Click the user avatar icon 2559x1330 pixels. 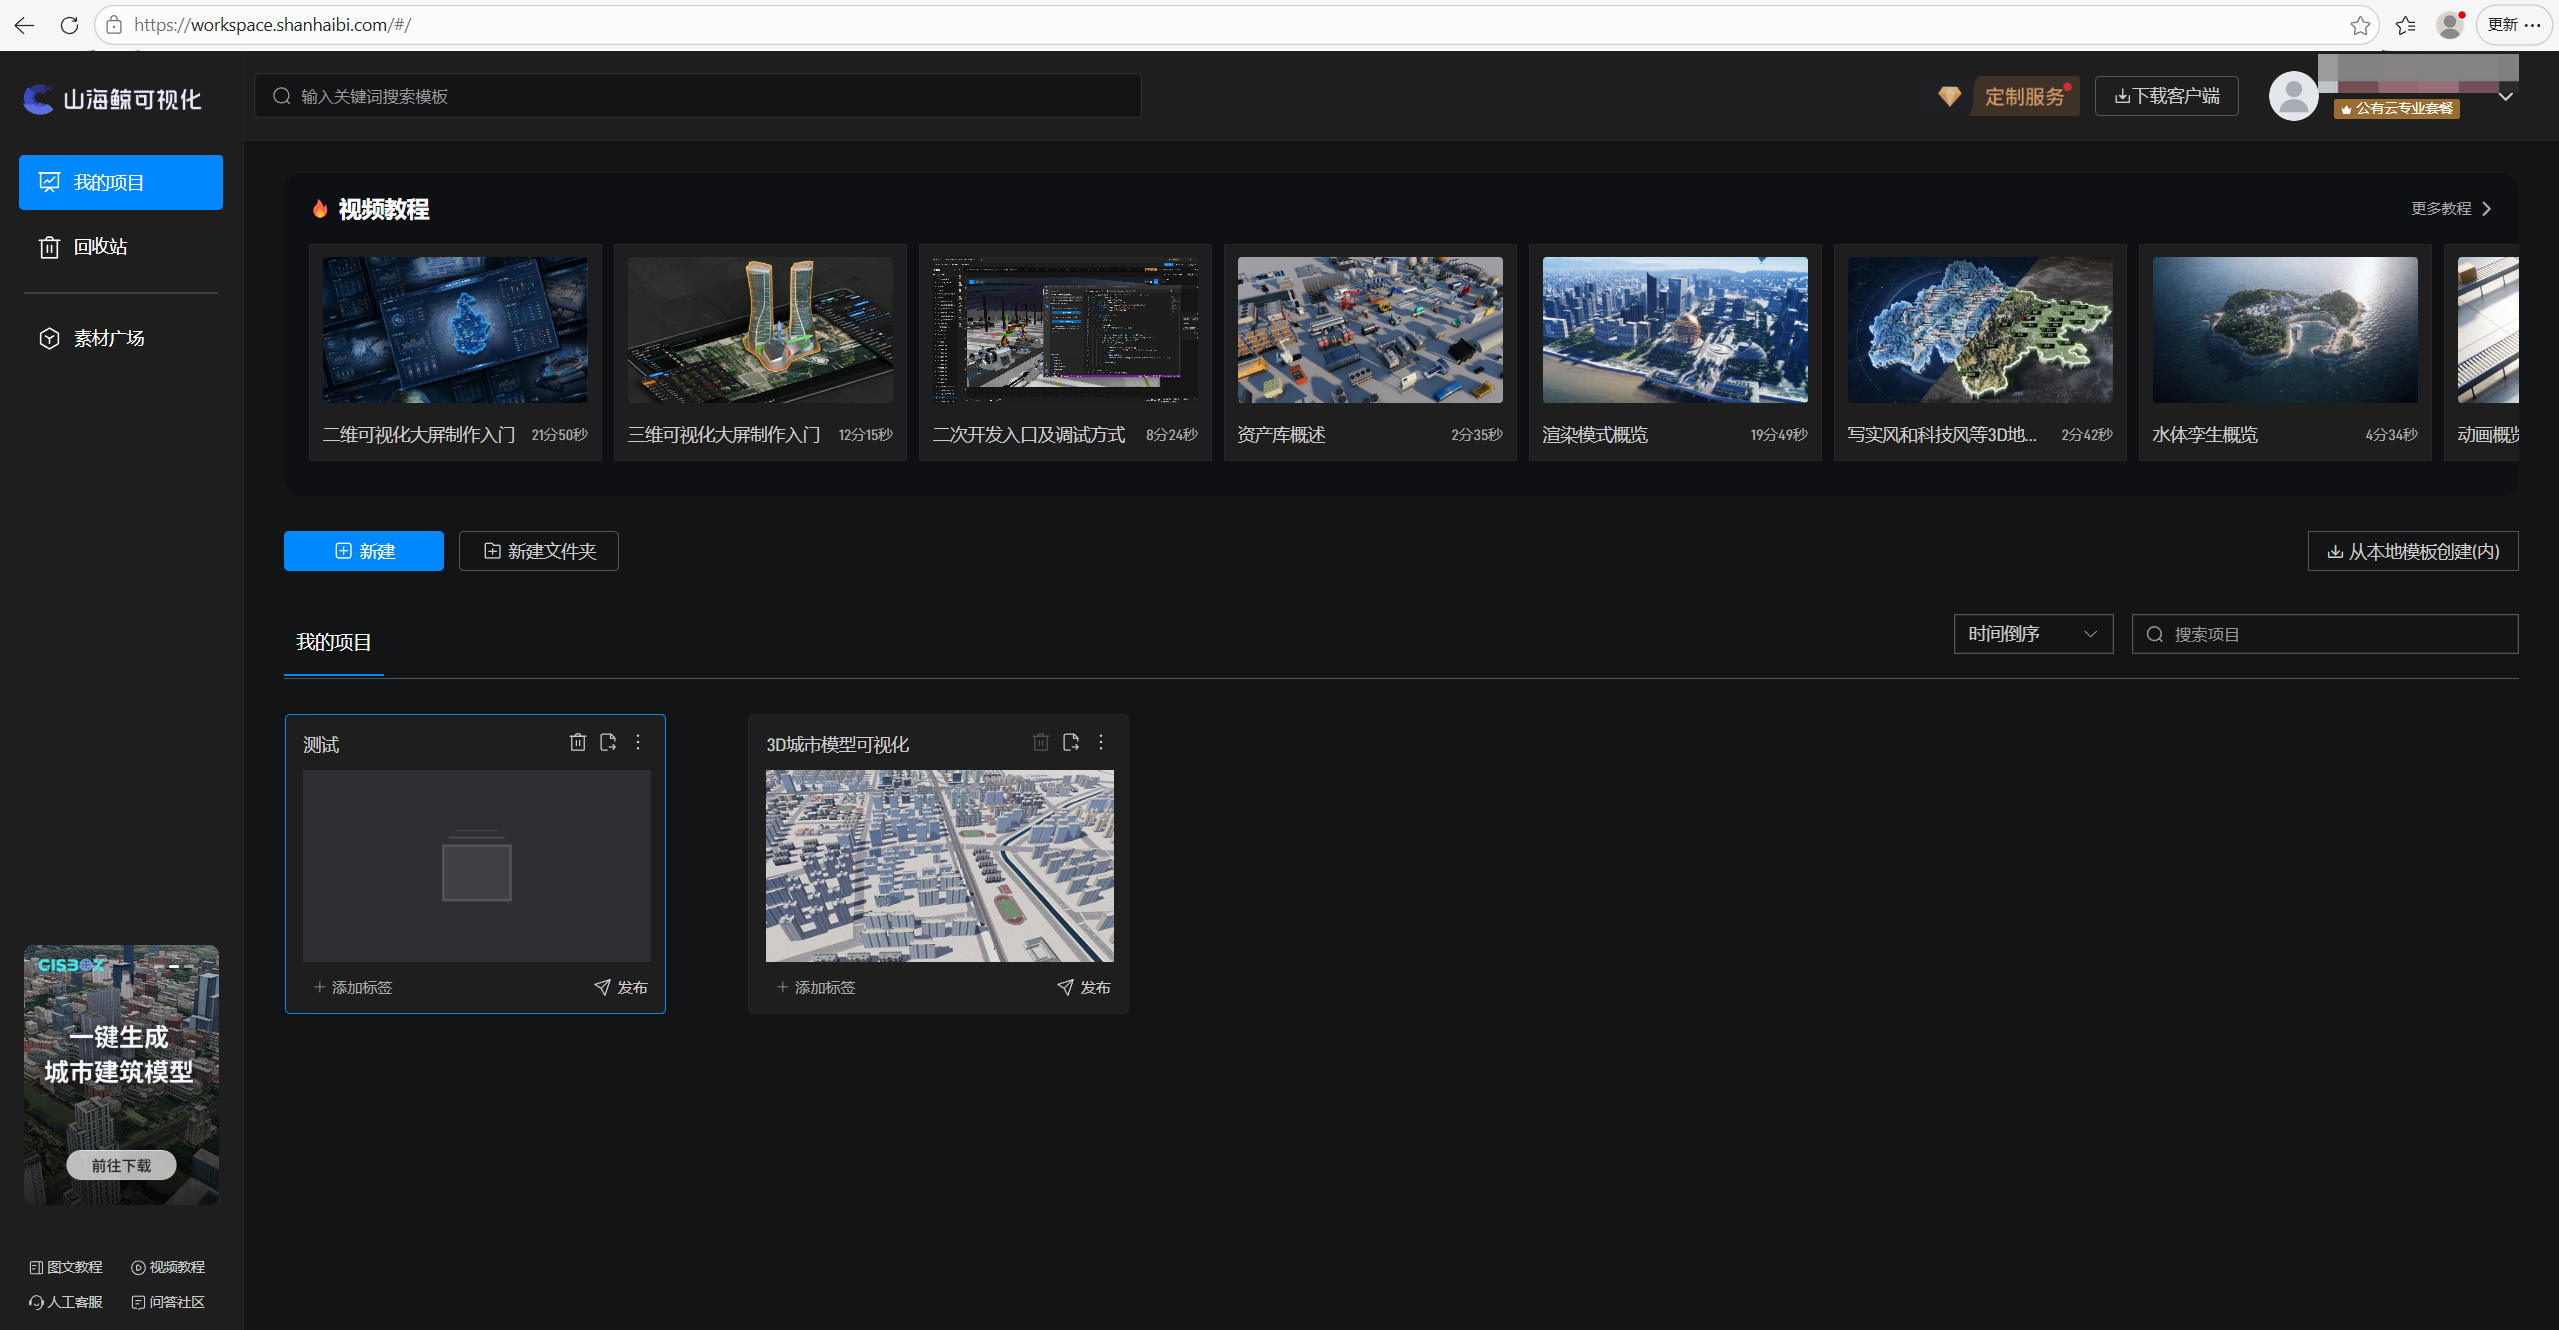click(x=2293, y=96)
